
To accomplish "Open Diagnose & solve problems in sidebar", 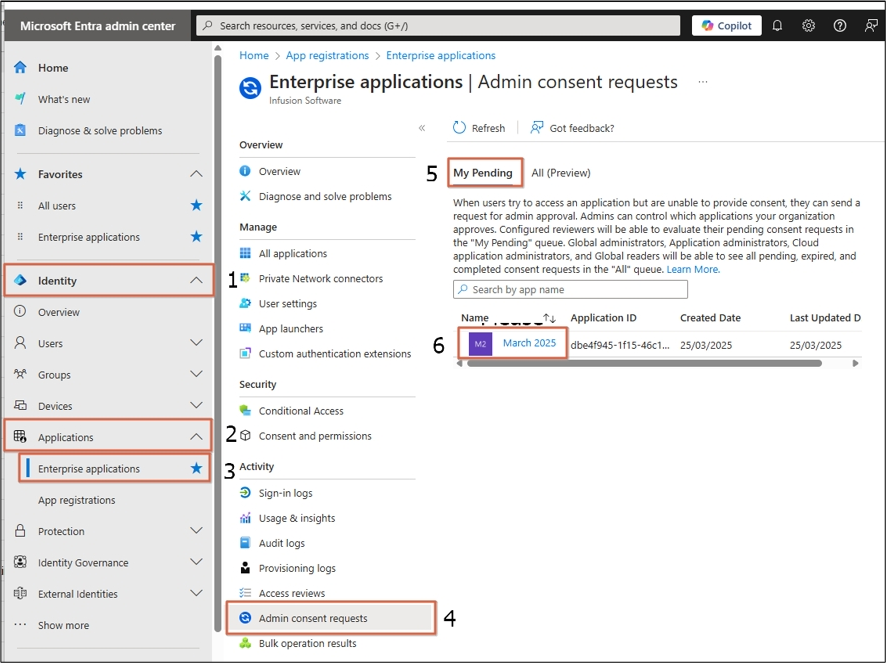I will pos(100,131).
